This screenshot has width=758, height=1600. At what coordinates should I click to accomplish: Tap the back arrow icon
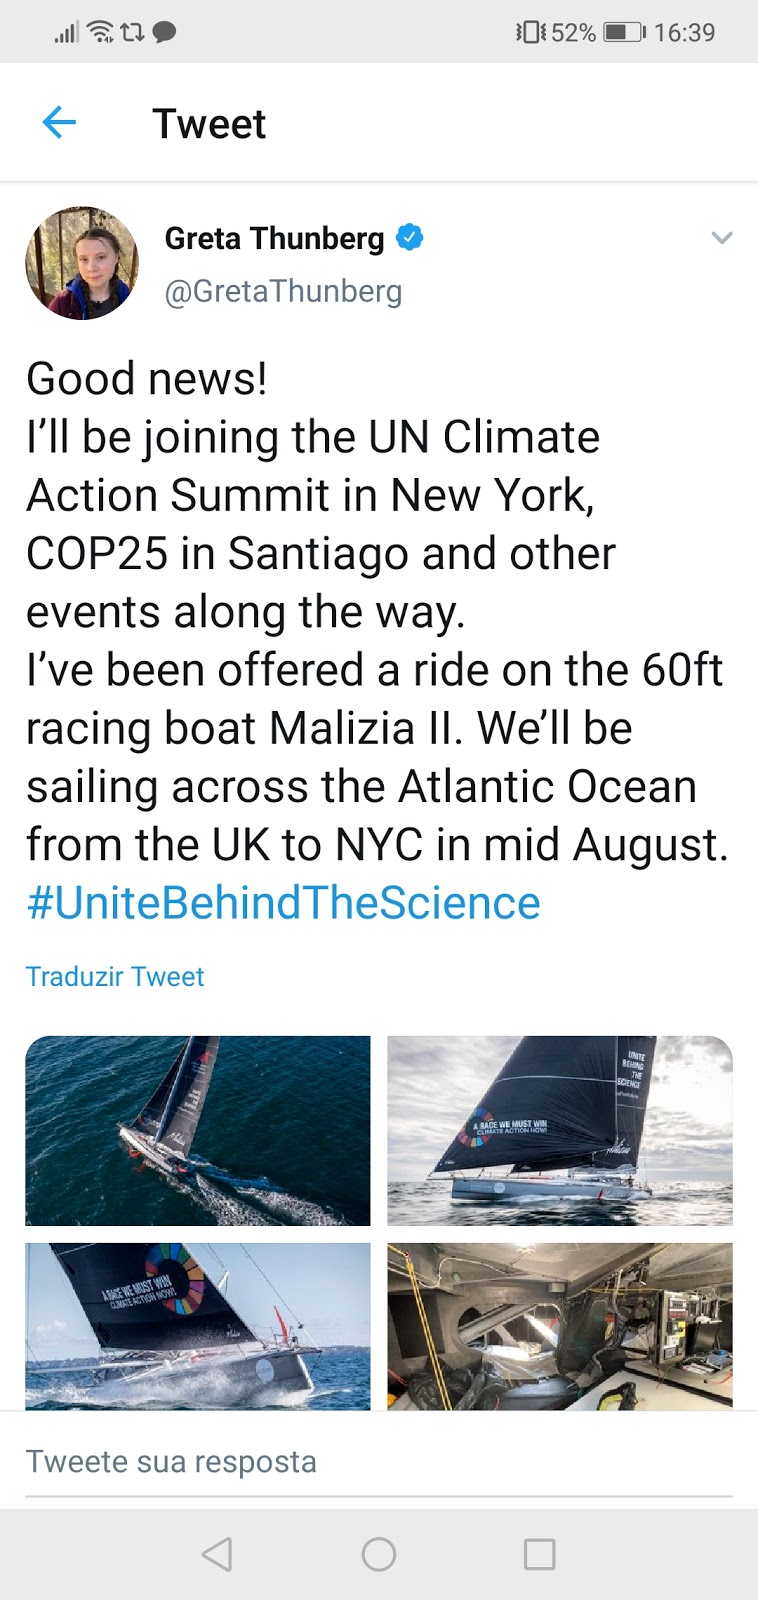pyautogui.click(x=59, y=123)
